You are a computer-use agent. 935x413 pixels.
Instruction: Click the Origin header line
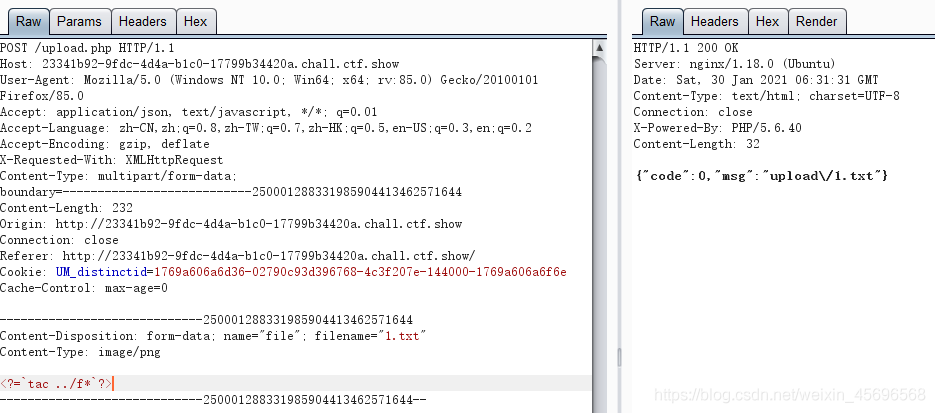pyautogui.click(x=231, y=224)
